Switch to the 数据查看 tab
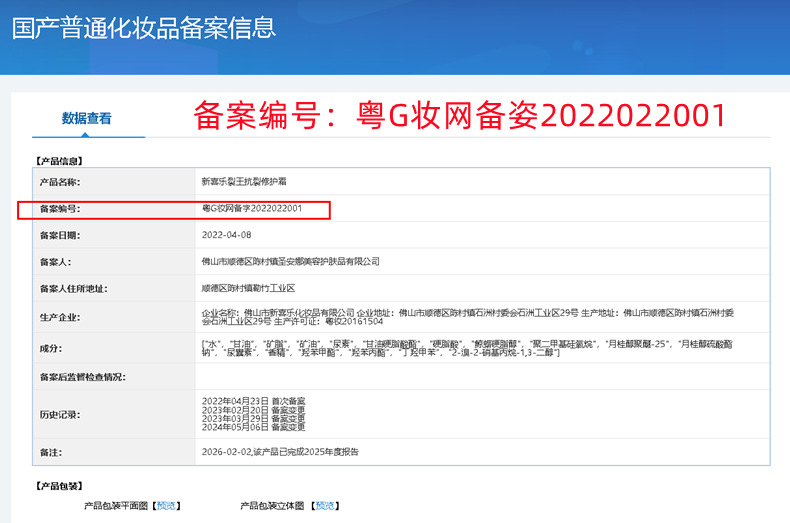 [87, 118]
